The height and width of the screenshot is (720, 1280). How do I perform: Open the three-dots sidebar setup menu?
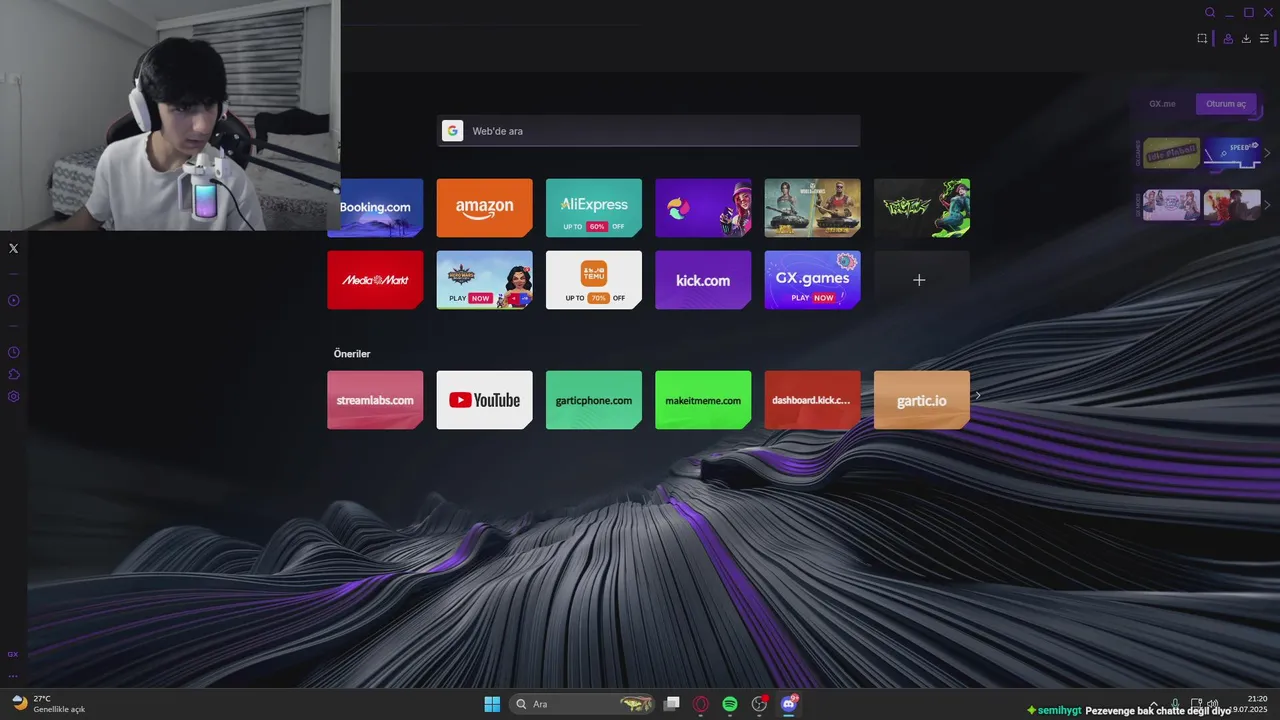(13, 675)
